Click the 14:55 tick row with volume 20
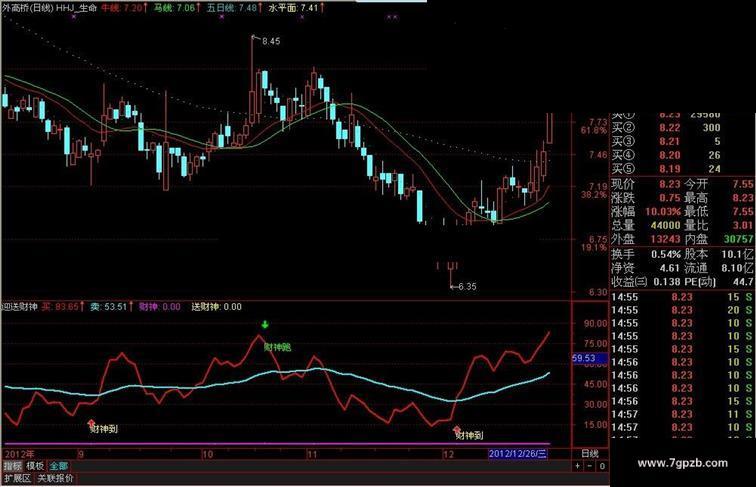The image size is (756, 487). [x=681, y=310]
